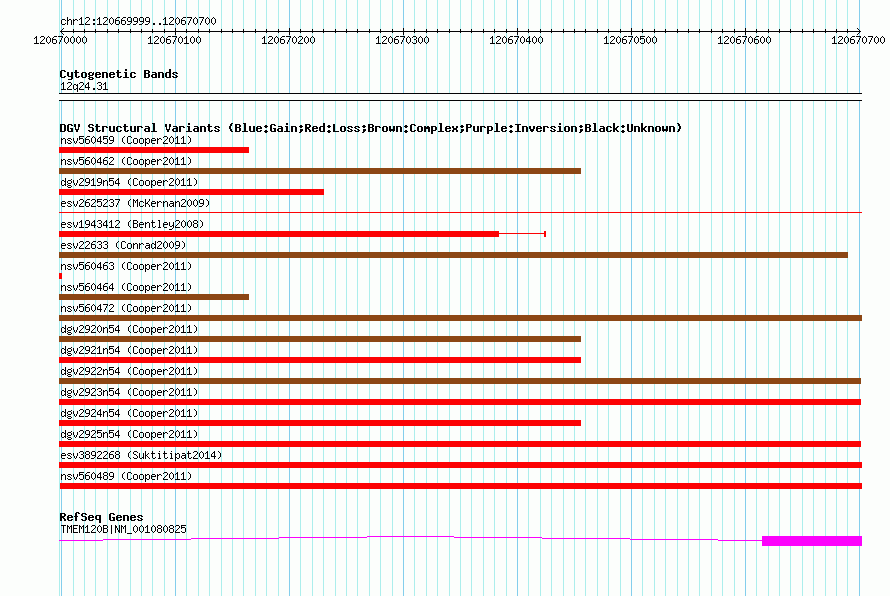This screenshot has width=890, height=596.
Task: Click the brown nsv560462 complex bar
Action: pos(320,171)
